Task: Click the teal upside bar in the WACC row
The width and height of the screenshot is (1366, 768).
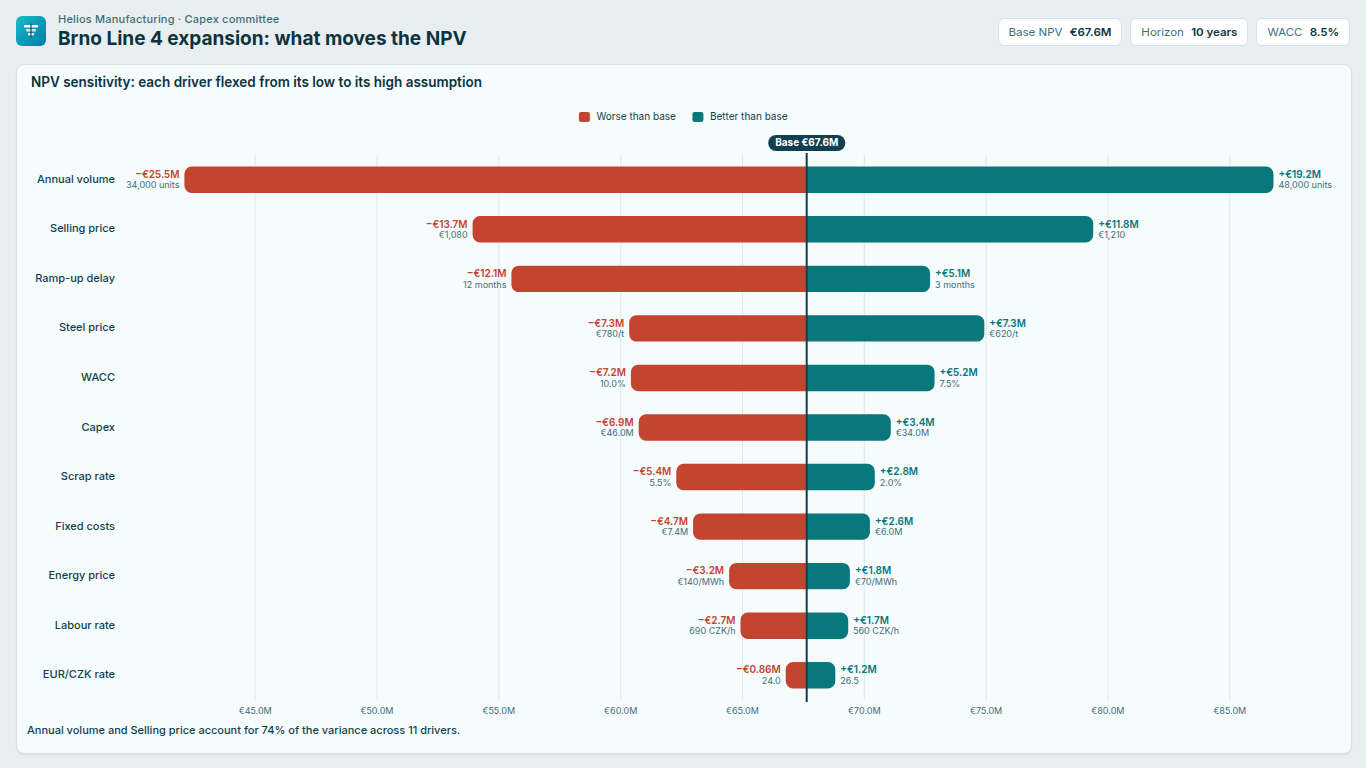Action: [870, 378]
